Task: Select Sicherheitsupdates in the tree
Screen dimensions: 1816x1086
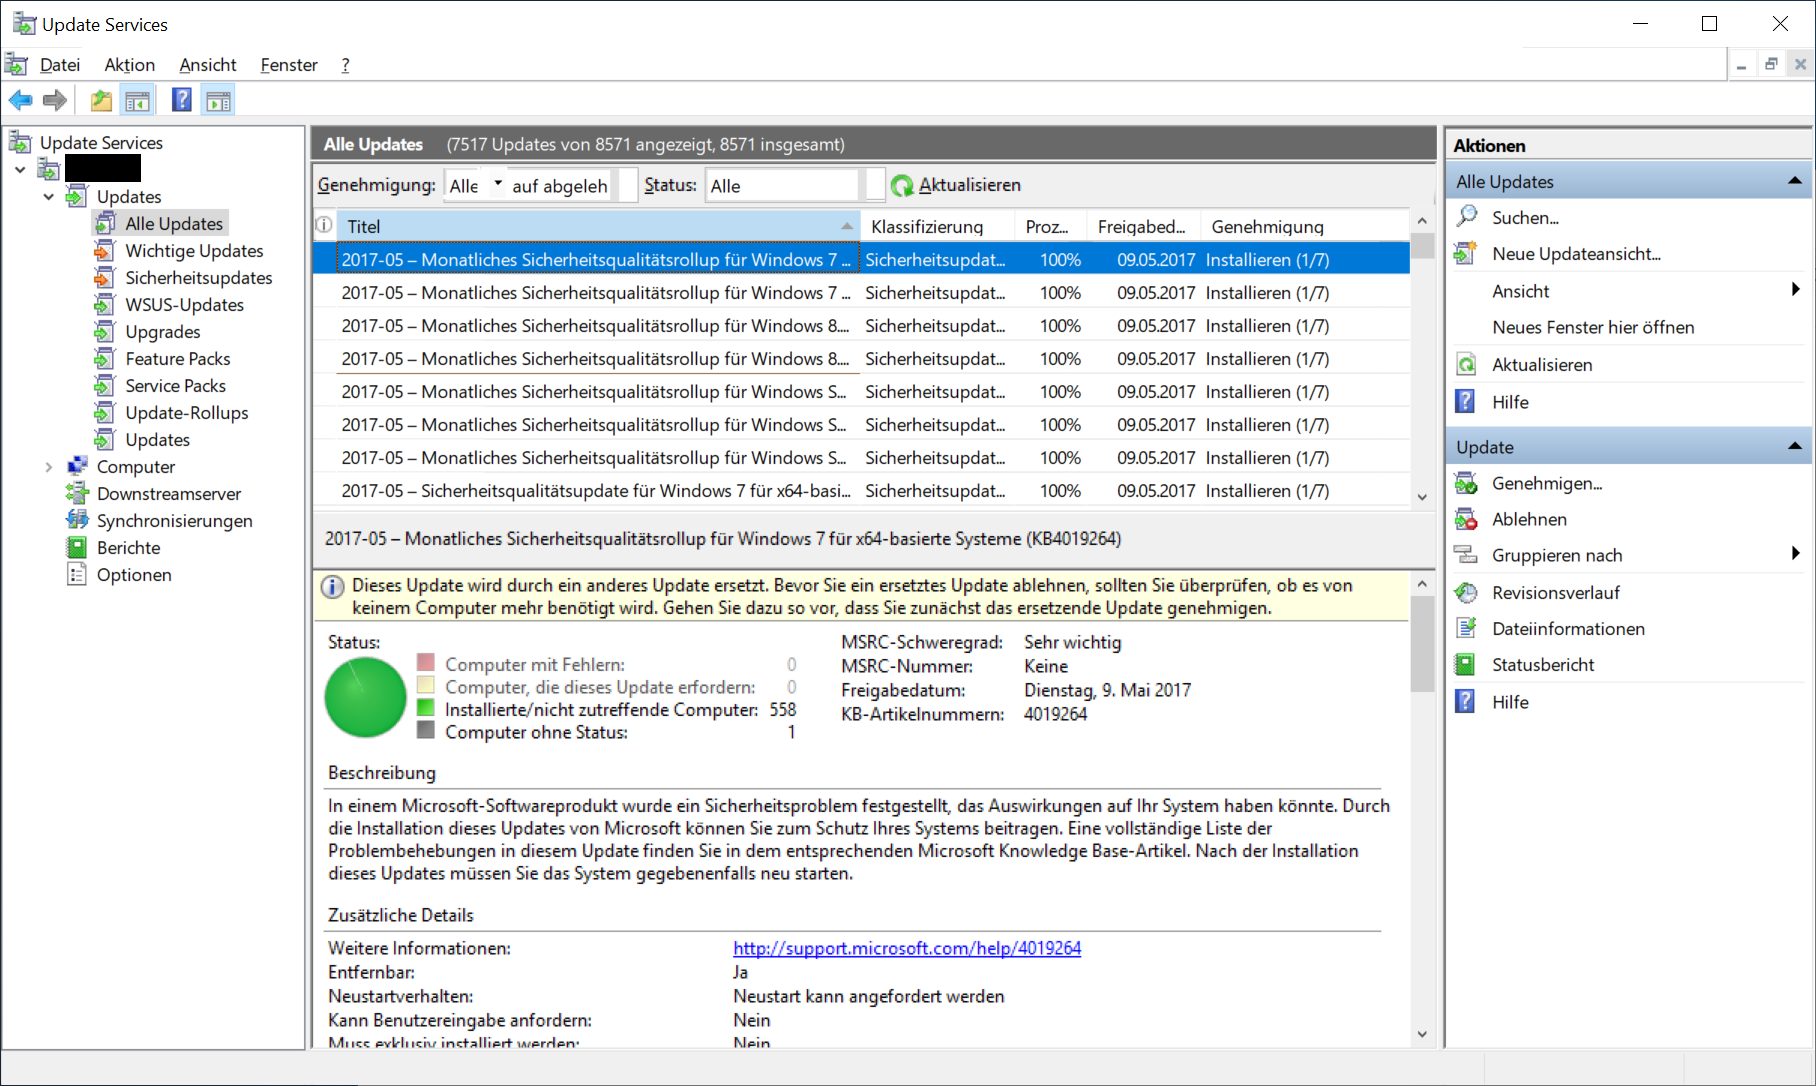Action: click(x=198, y=278)
